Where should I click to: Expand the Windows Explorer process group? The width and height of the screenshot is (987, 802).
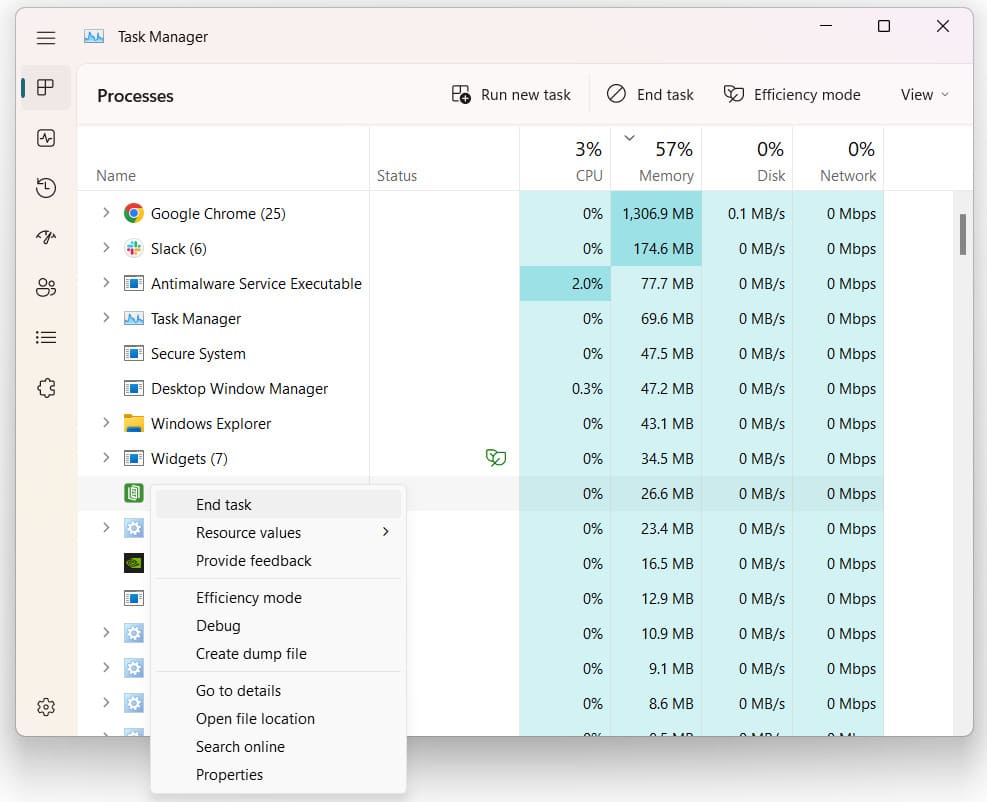click(106, 422)
